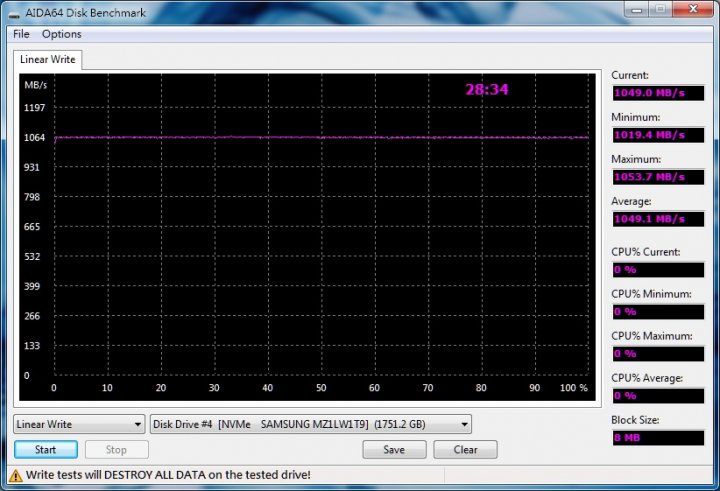Open the Options menu
This screenshot has width=720, height=491.
point(62,34)
